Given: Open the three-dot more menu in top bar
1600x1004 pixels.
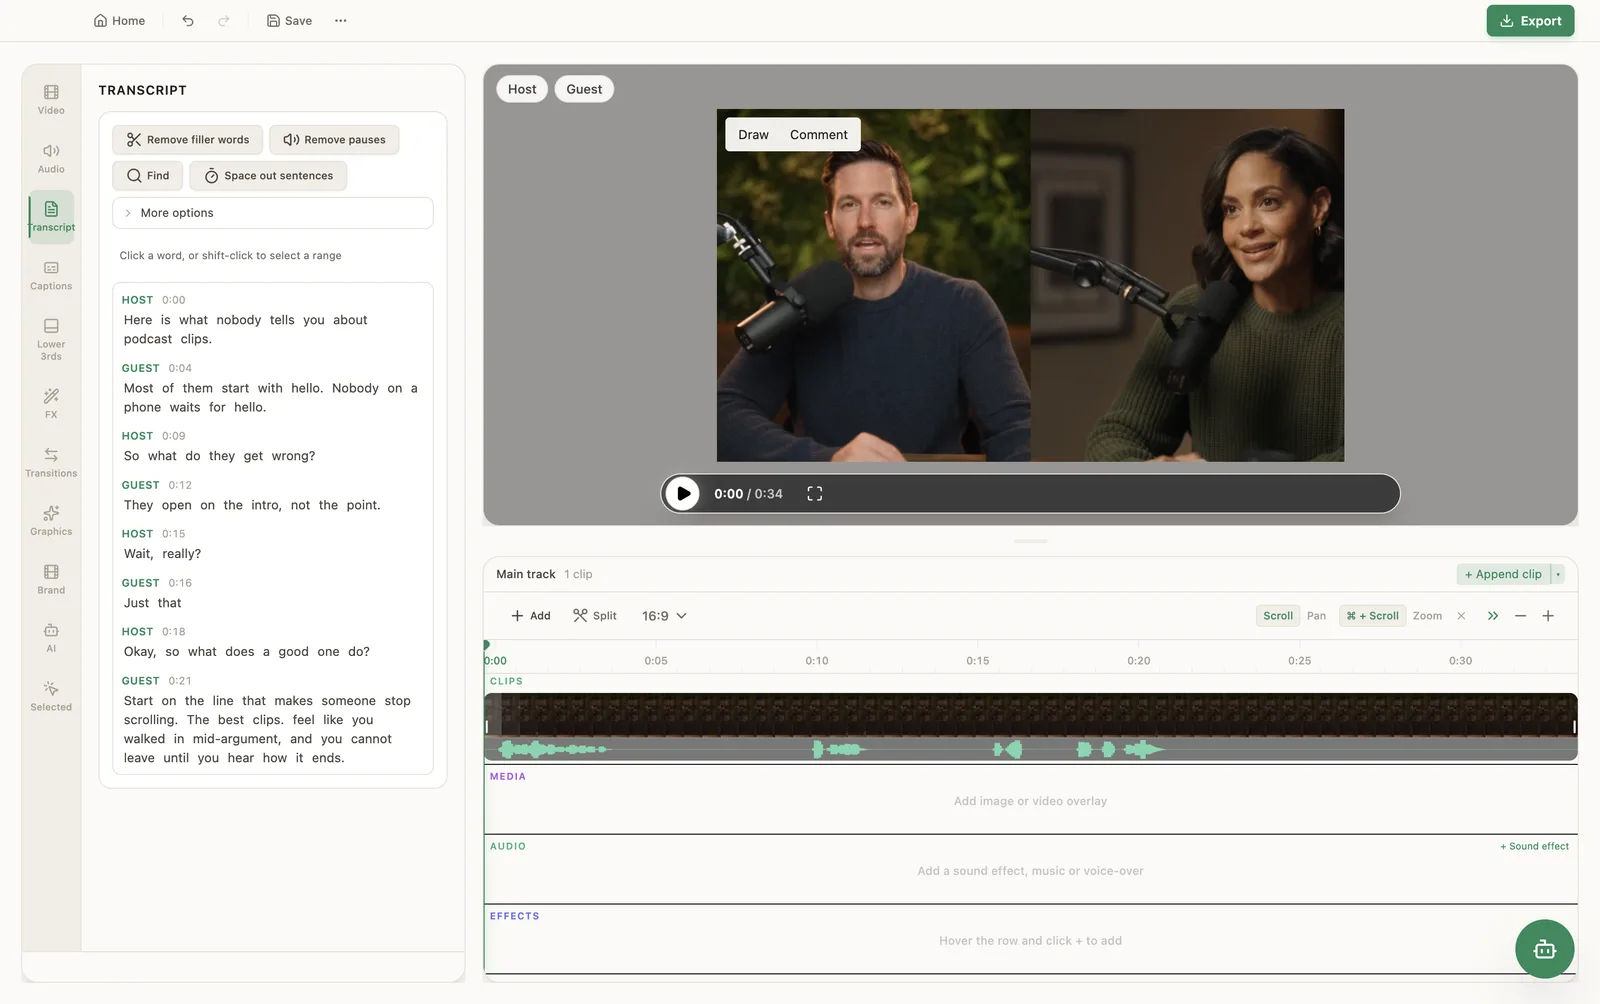Looking at the screenshot, I should (341, 21).
